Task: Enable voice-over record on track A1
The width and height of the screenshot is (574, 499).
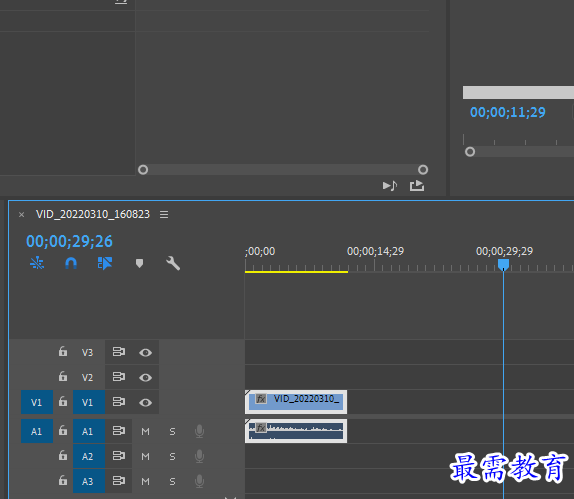Action: tap(200, 431)
